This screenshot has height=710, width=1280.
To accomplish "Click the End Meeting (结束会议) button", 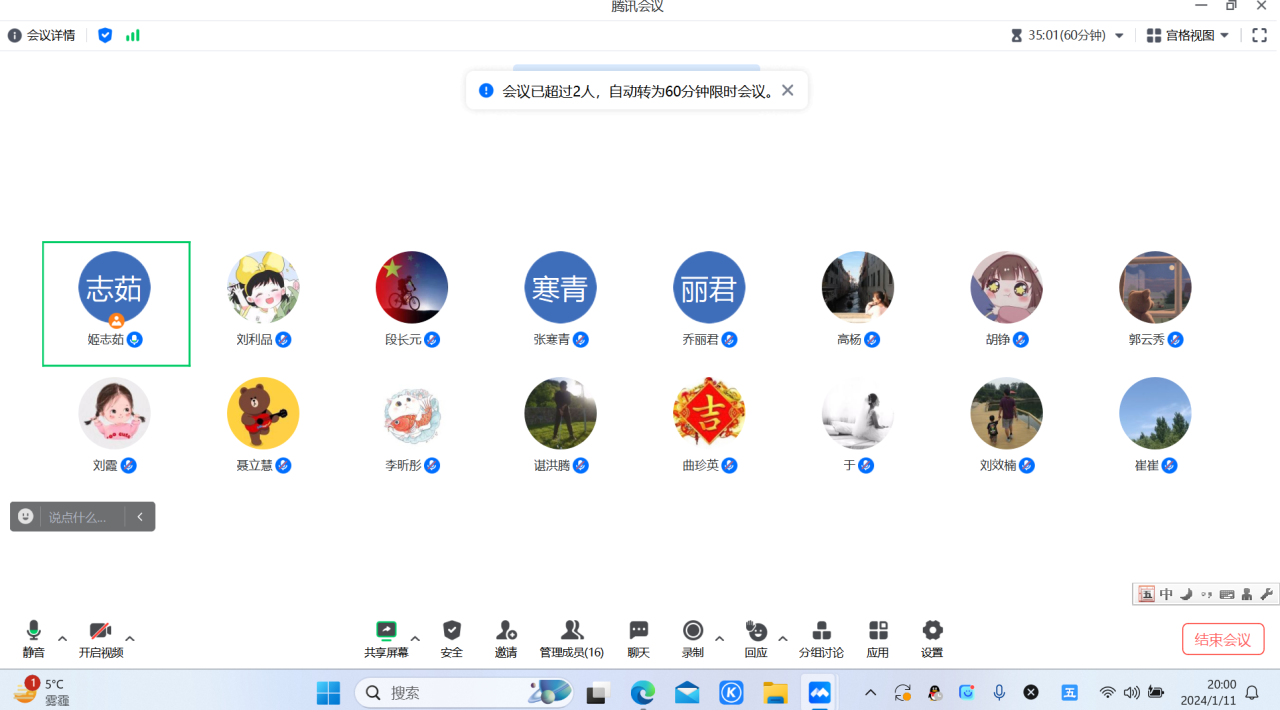I will [1223, 639].
